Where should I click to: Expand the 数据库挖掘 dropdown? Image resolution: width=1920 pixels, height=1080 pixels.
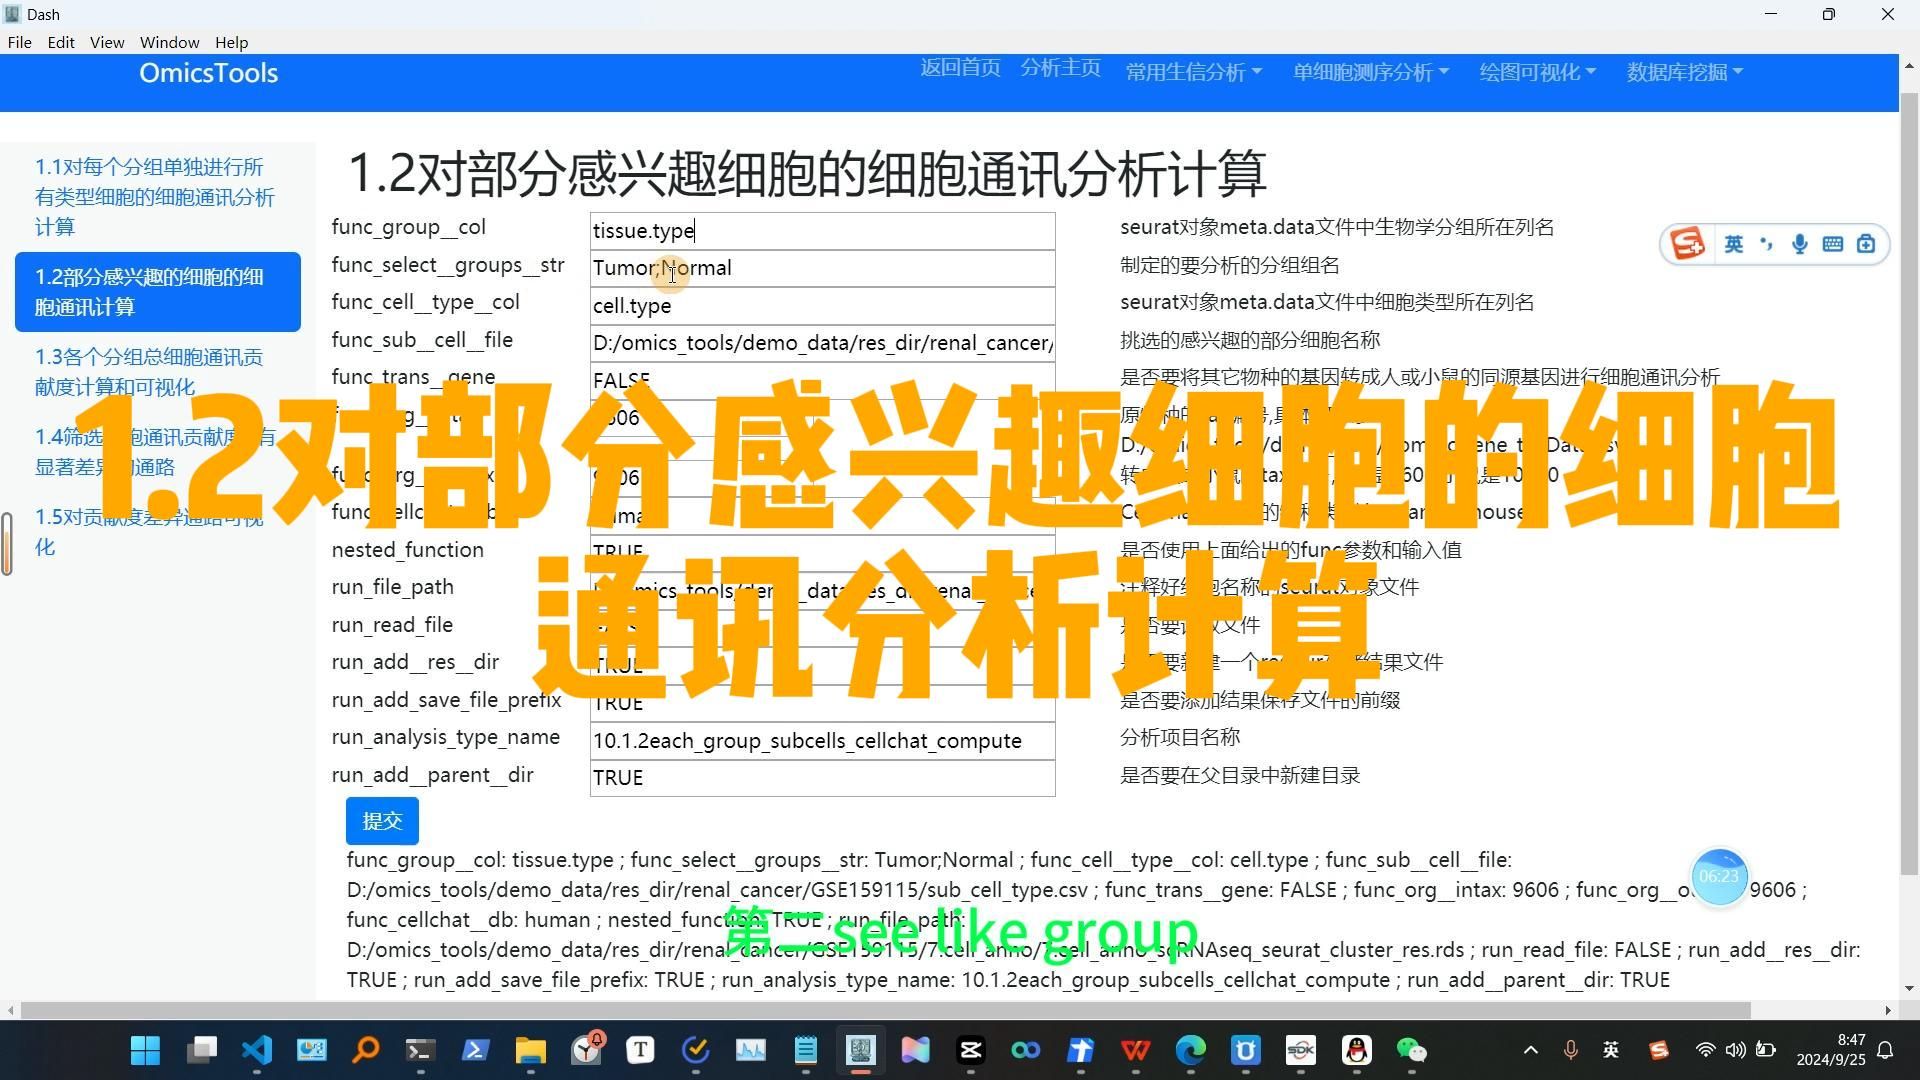point(1683,71)
